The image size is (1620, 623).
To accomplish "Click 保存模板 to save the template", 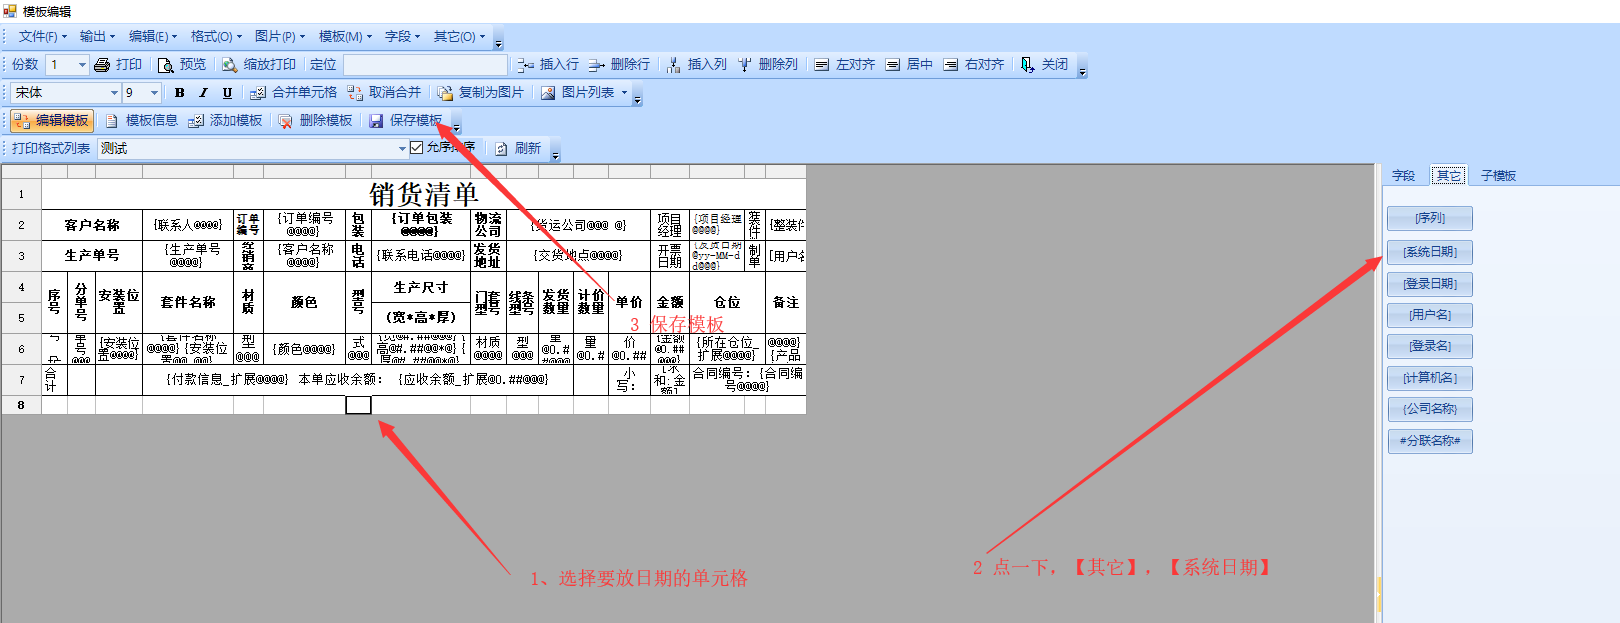I will (x=406, y=121).
